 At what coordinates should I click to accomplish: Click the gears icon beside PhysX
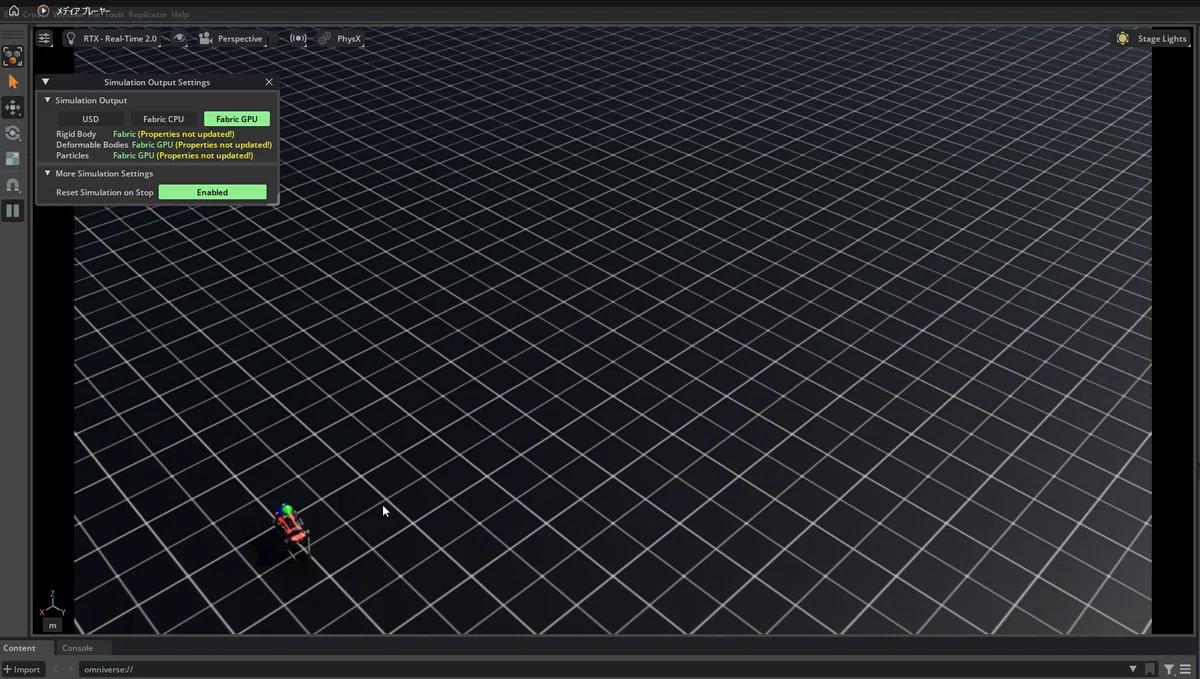tap(325, 39)
